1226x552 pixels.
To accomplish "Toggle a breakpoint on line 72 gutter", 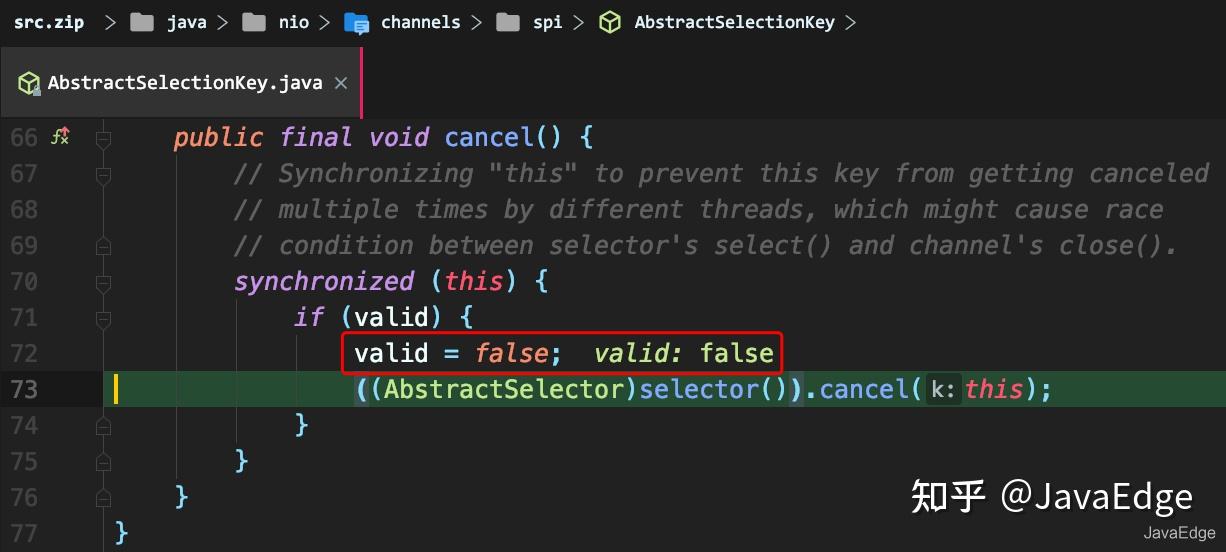I will (x=60, y=353).
